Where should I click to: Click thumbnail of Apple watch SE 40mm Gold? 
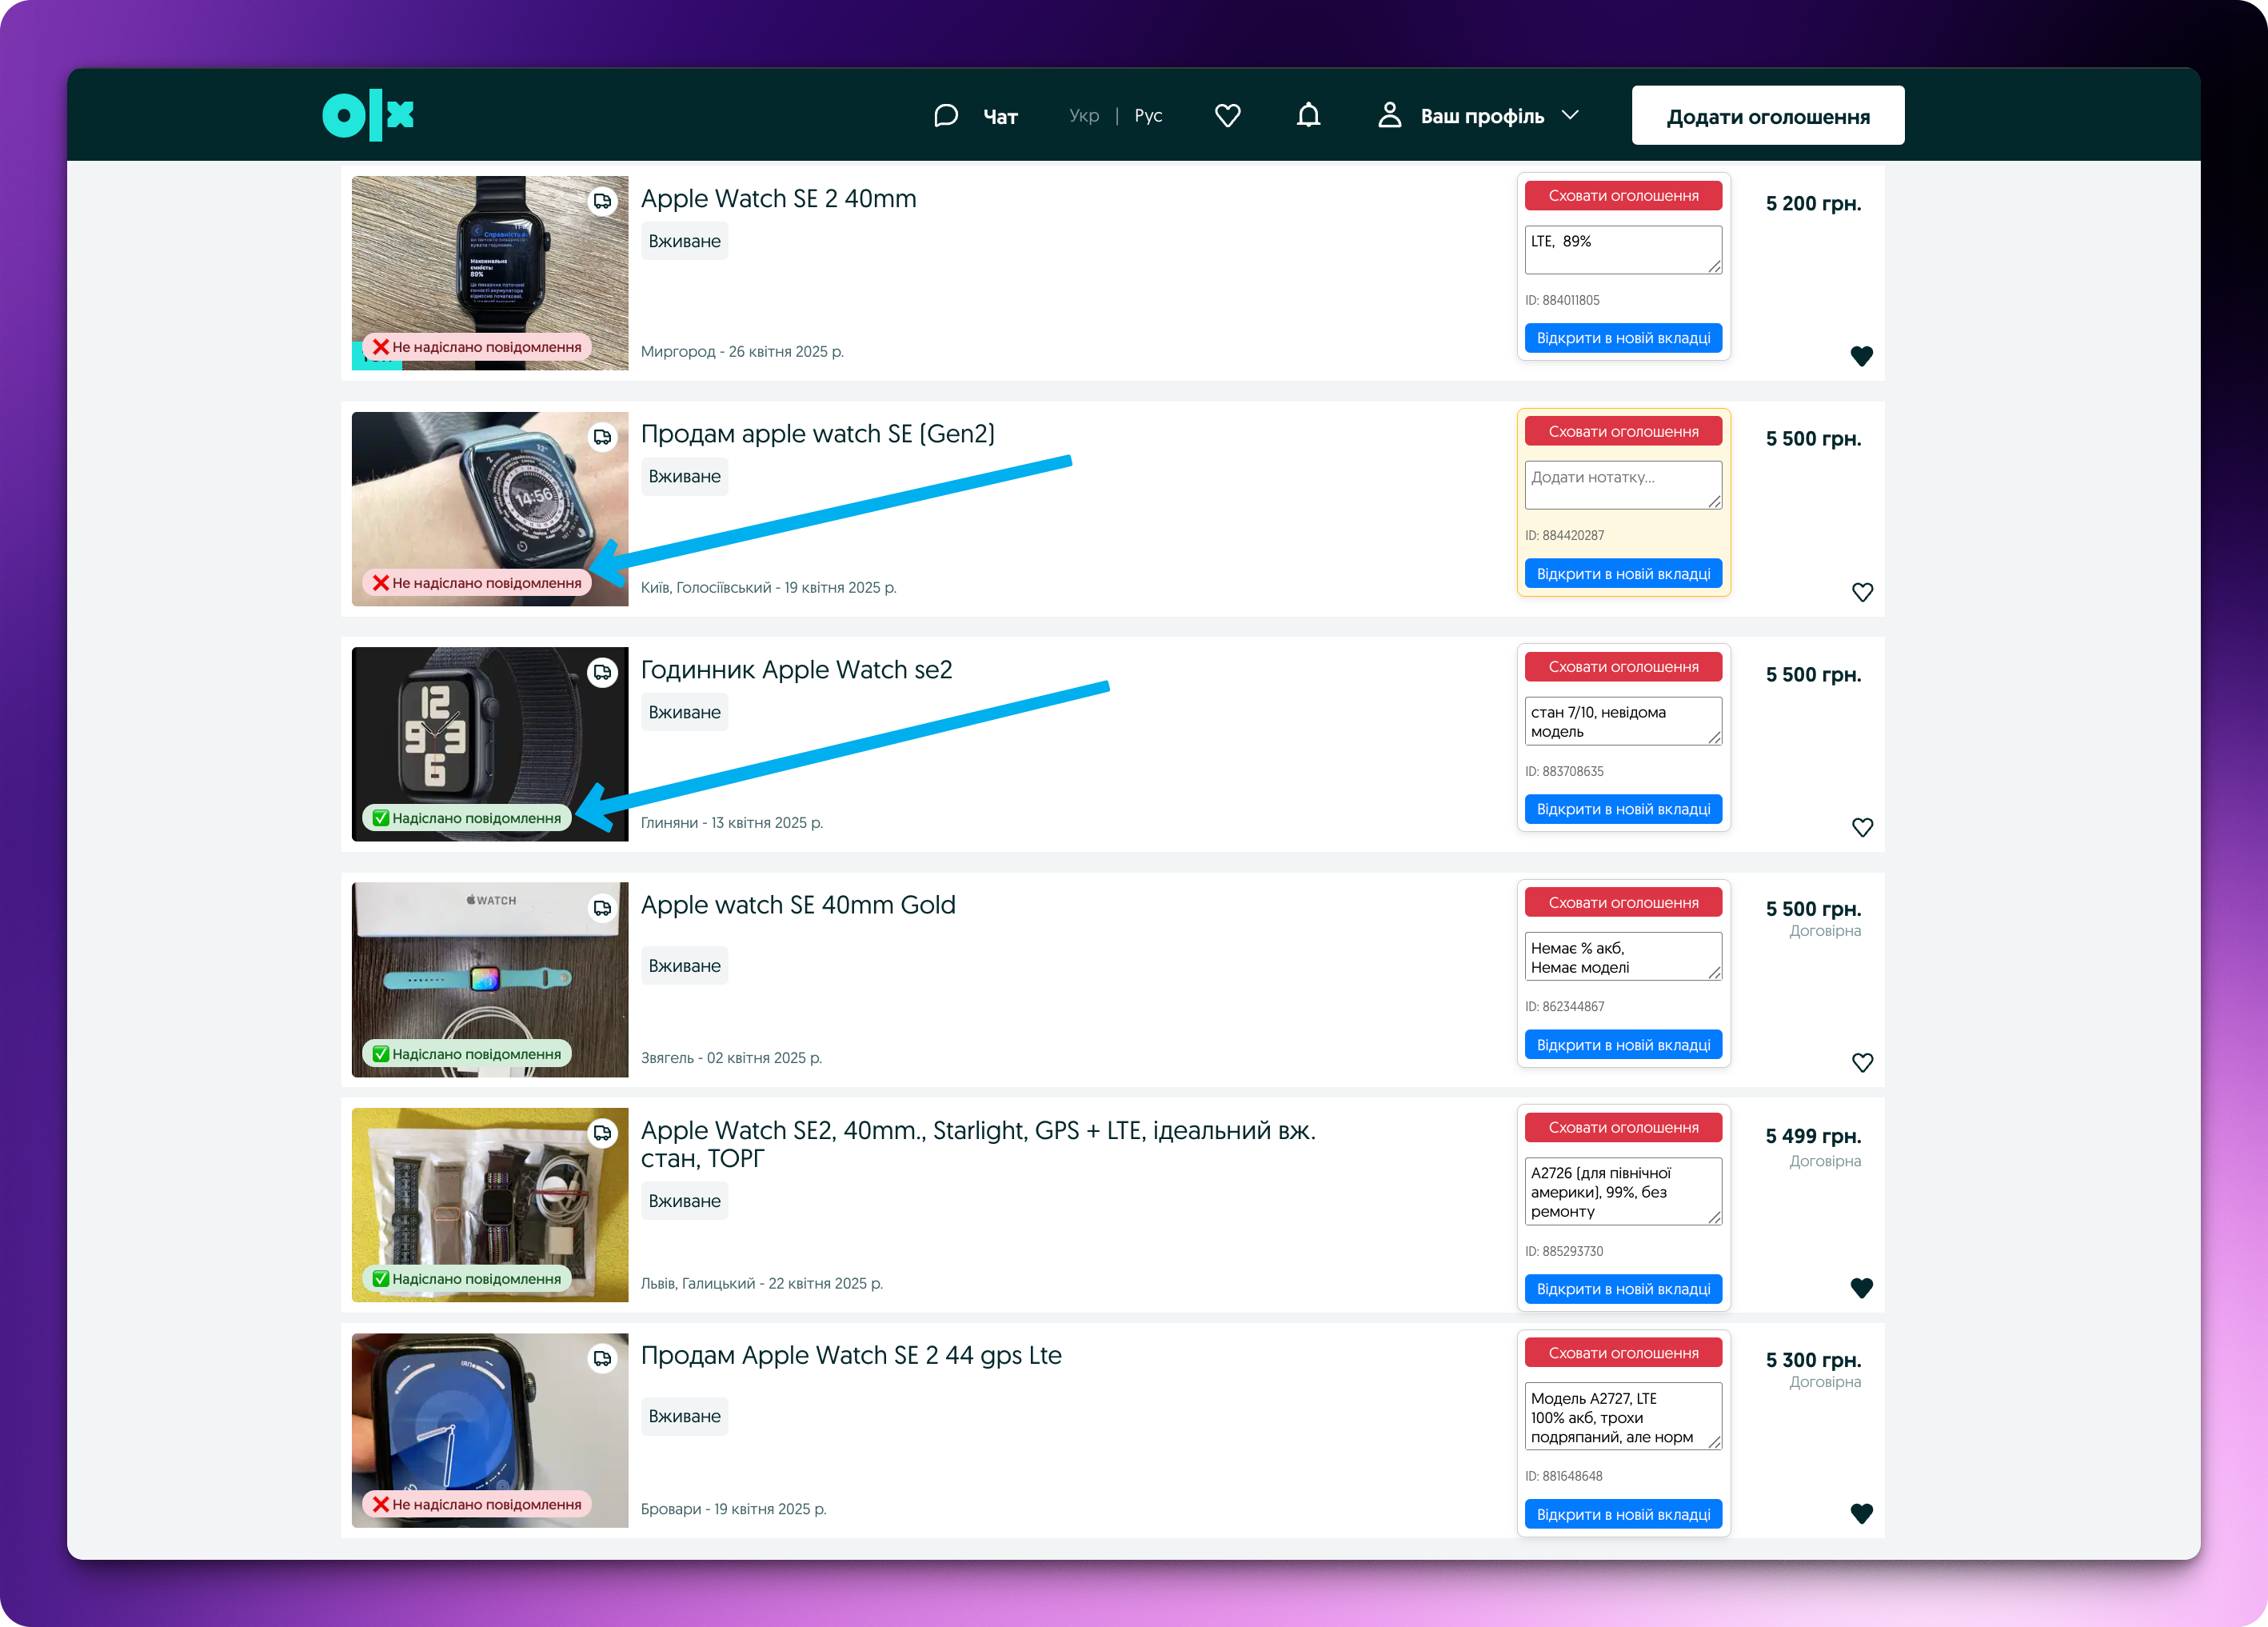(x=490, y=979)
